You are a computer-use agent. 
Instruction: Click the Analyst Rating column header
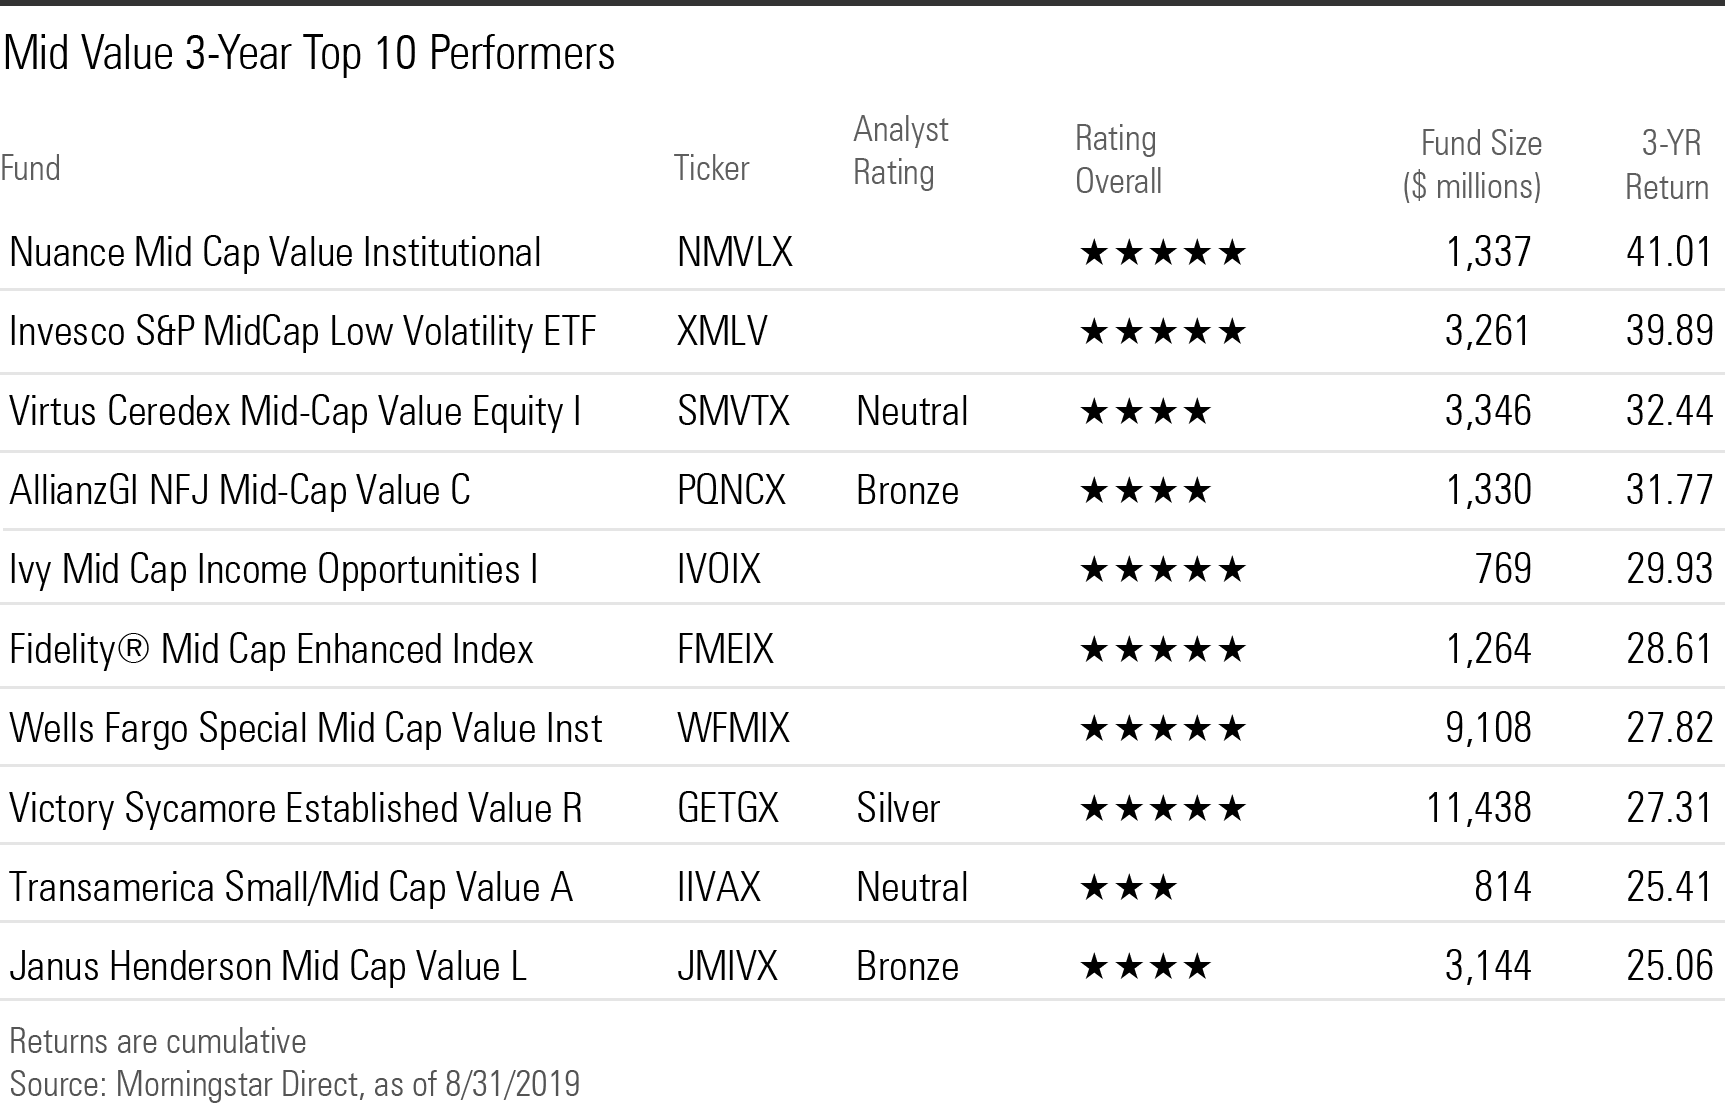pos(899,151)
